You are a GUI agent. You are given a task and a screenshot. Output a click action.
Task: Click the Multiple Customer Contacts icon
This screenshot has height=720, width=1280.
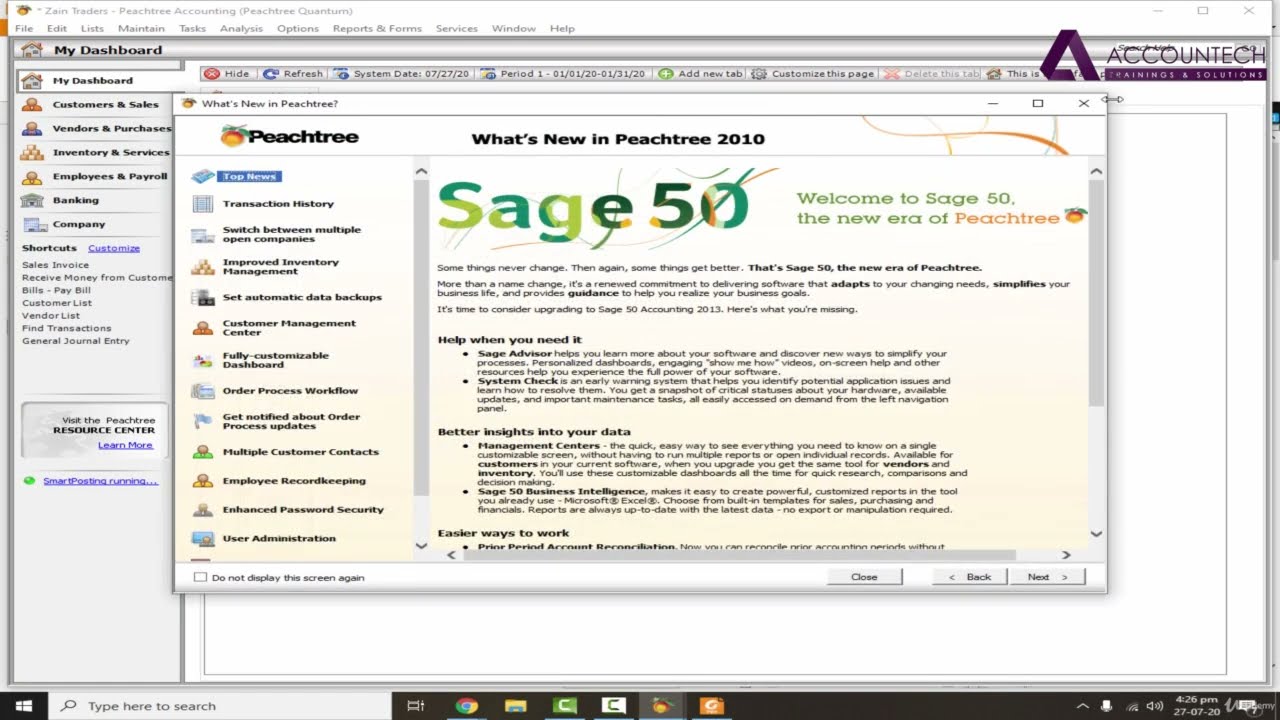[x=203, y=452]
